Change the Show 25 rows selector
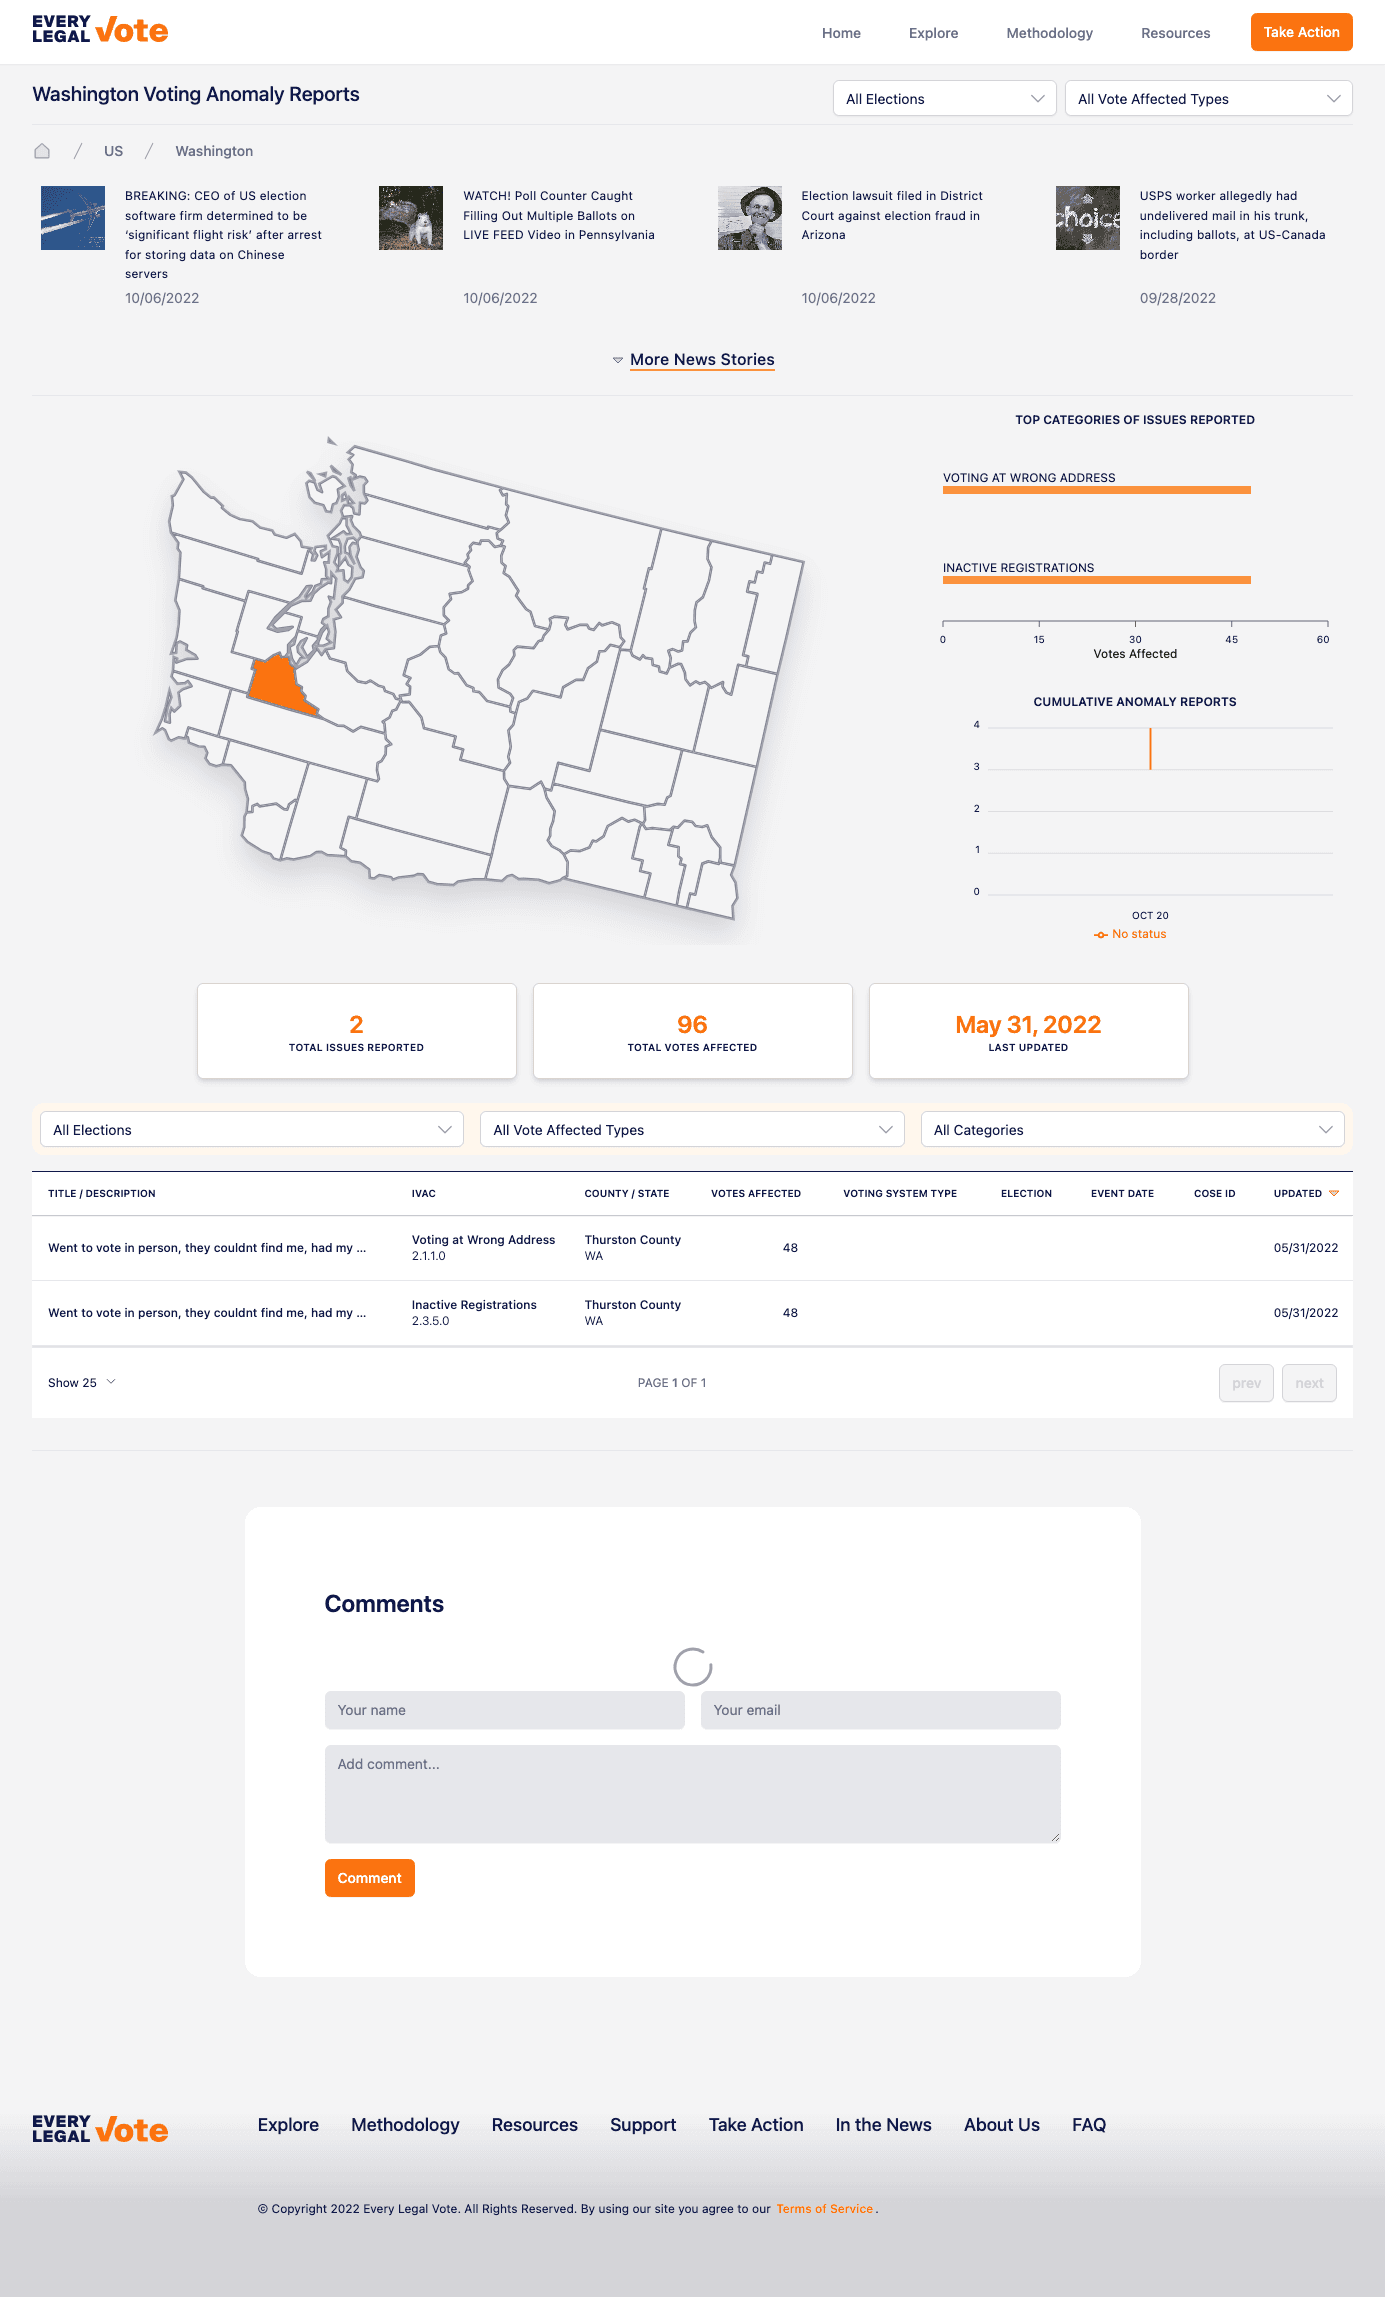 [82, 1382]
